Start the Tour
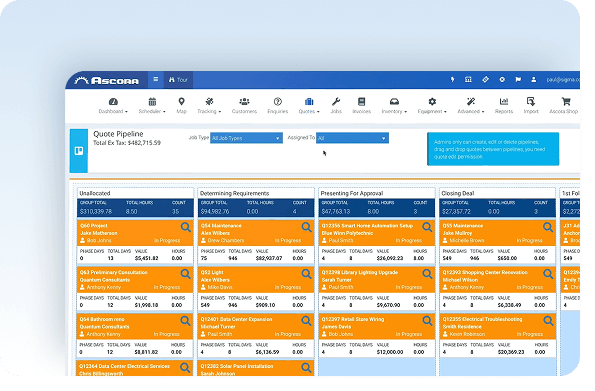The height and width of the screenshot is (391, 595). (178, 80)
